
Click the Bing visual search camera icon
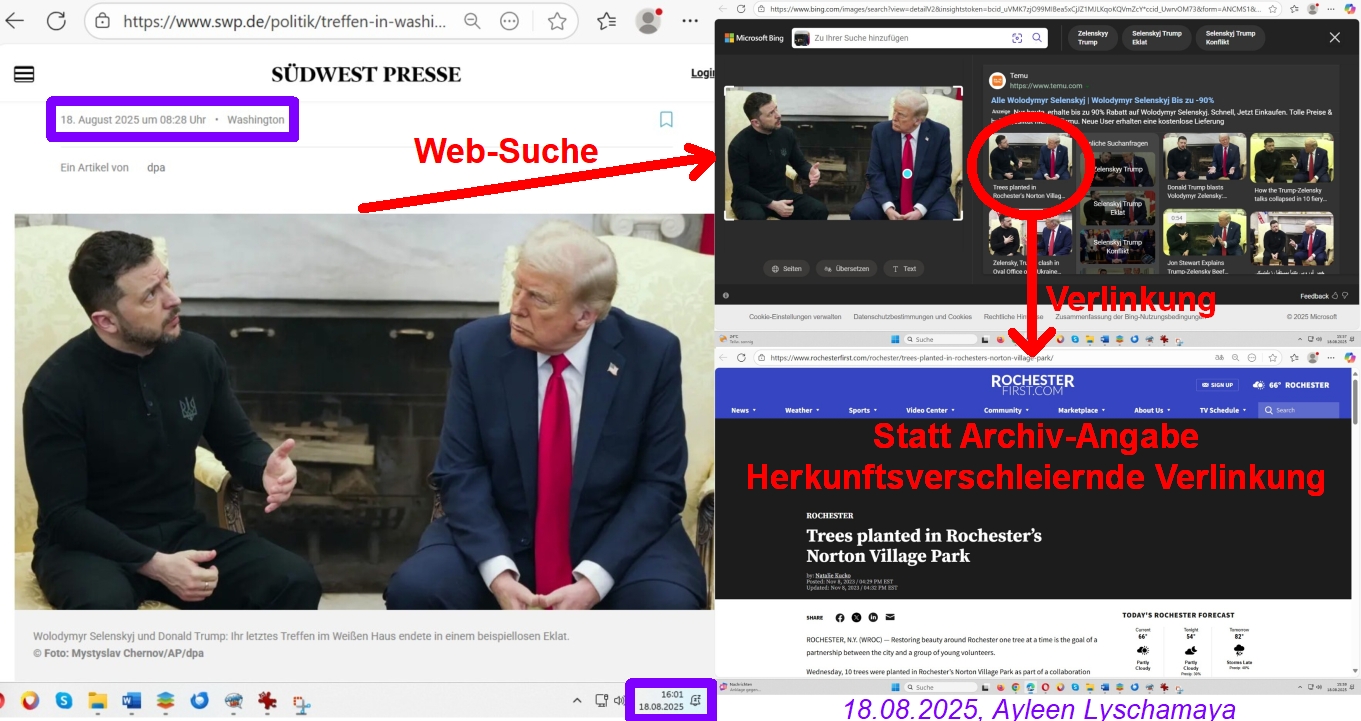pos(1017,38)
